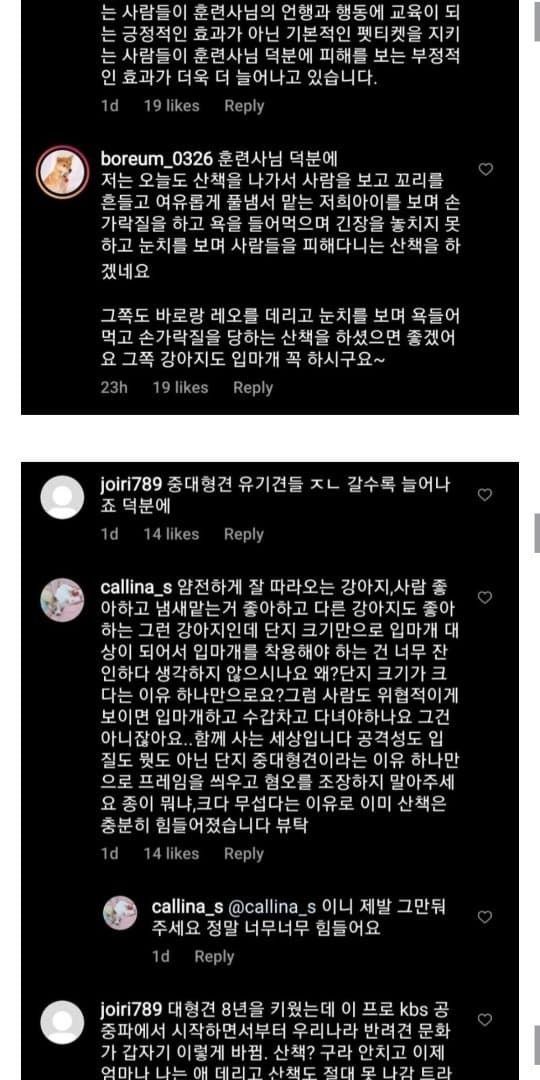The height and width of the screenshot is (1080, 540).
Task: Reply to boreum_0326's comment
Action: 253,388
